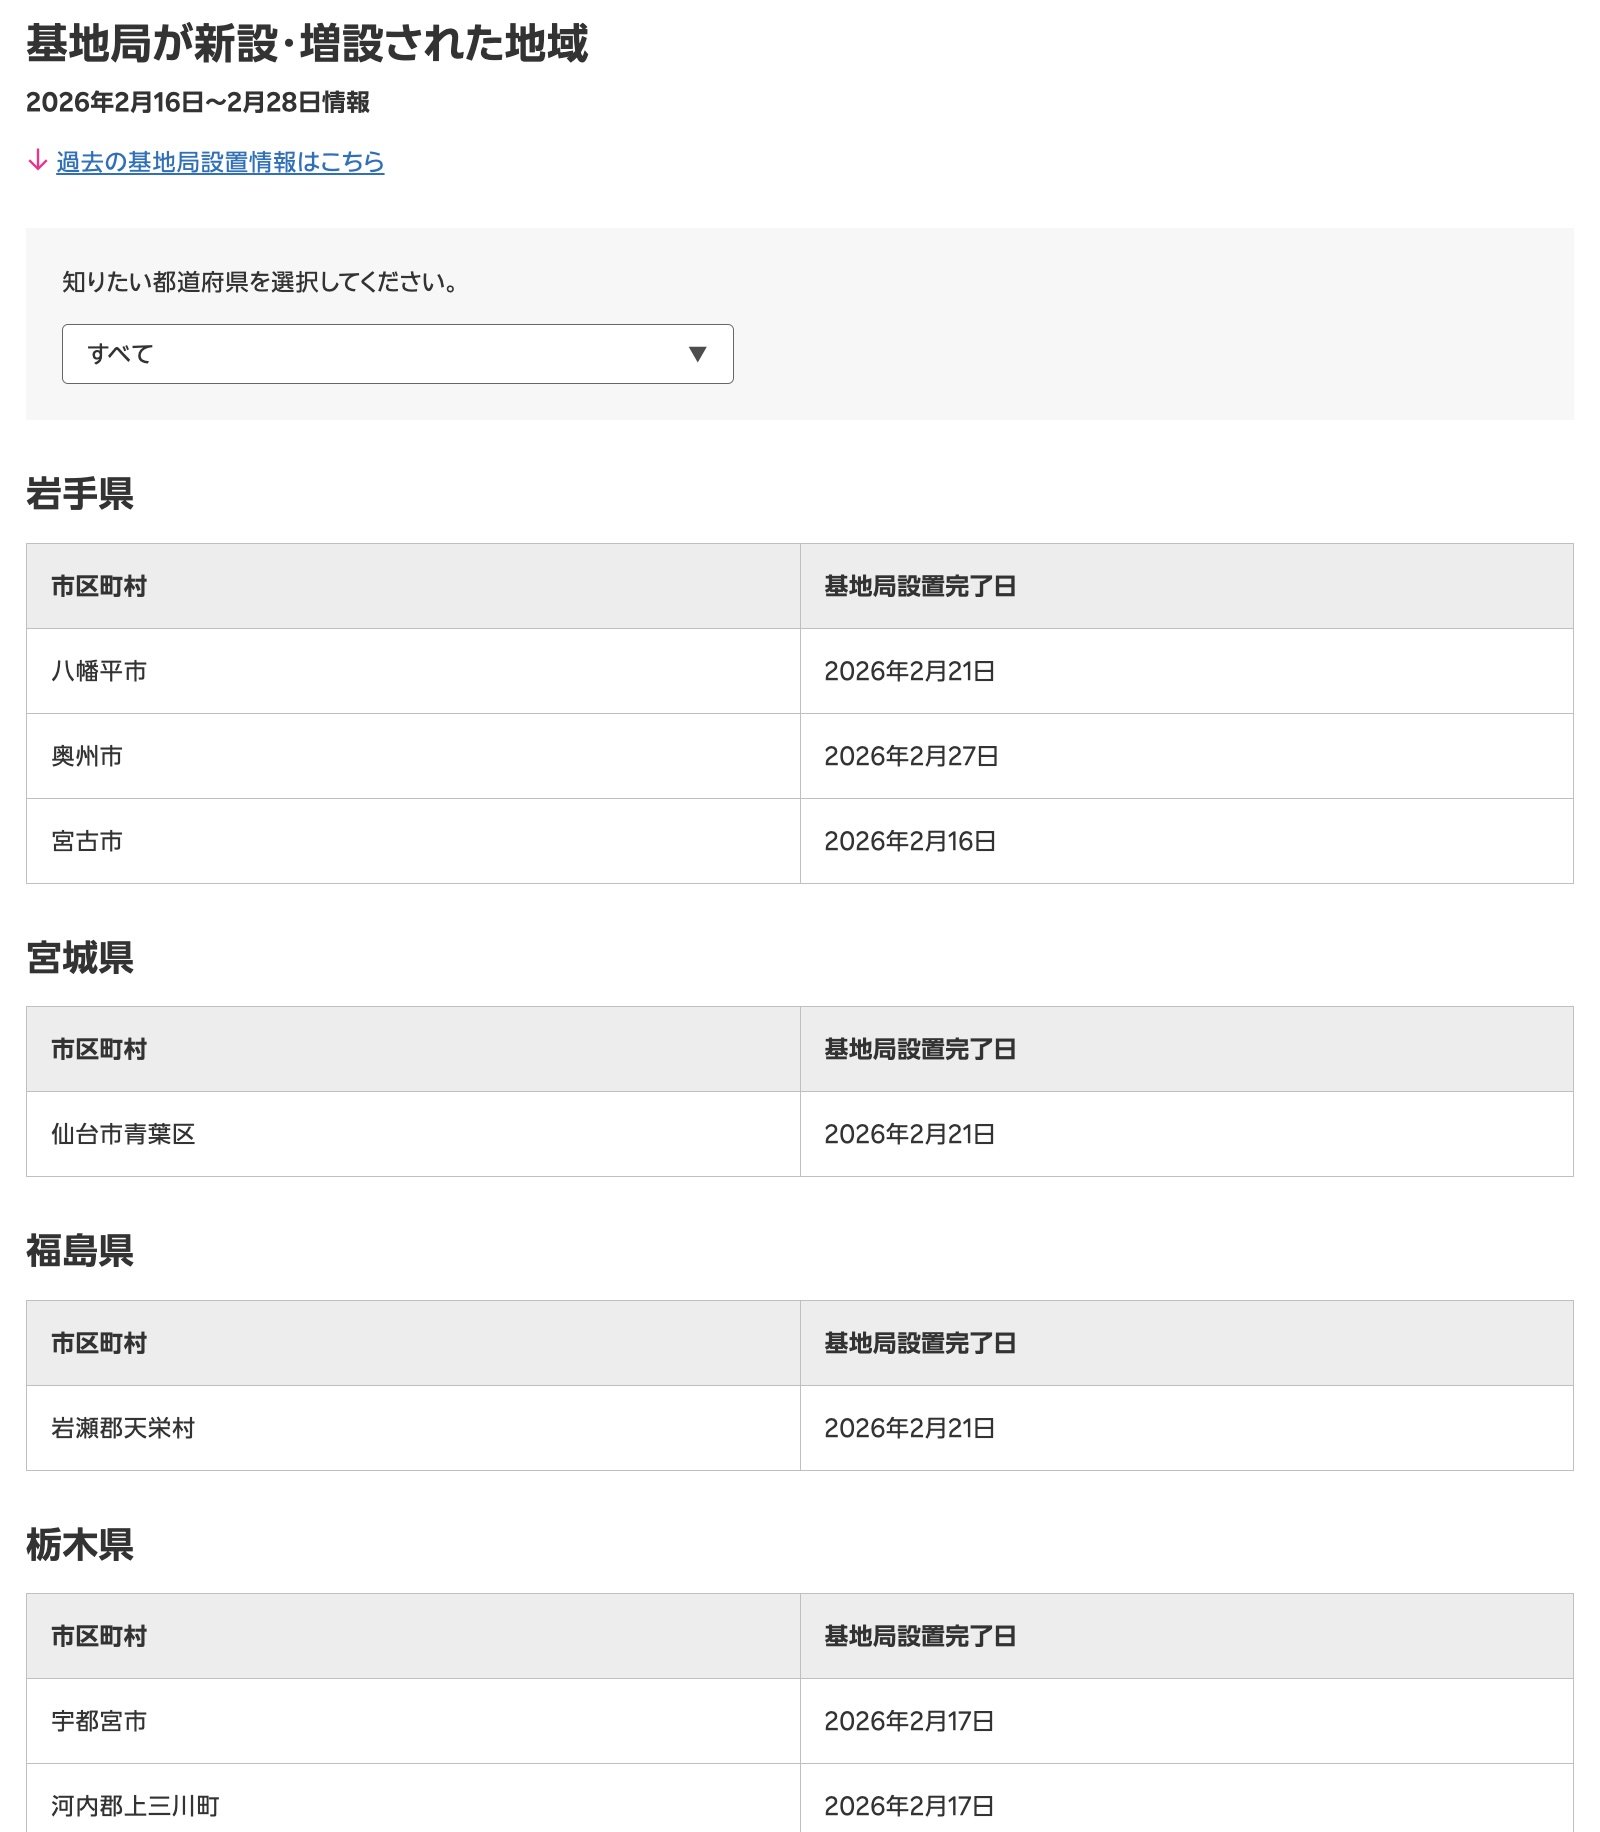Select the date range text 2026年2月16日〜2月28日情報
Screen dimensions: 1600x1832
[x=198, y=102]
